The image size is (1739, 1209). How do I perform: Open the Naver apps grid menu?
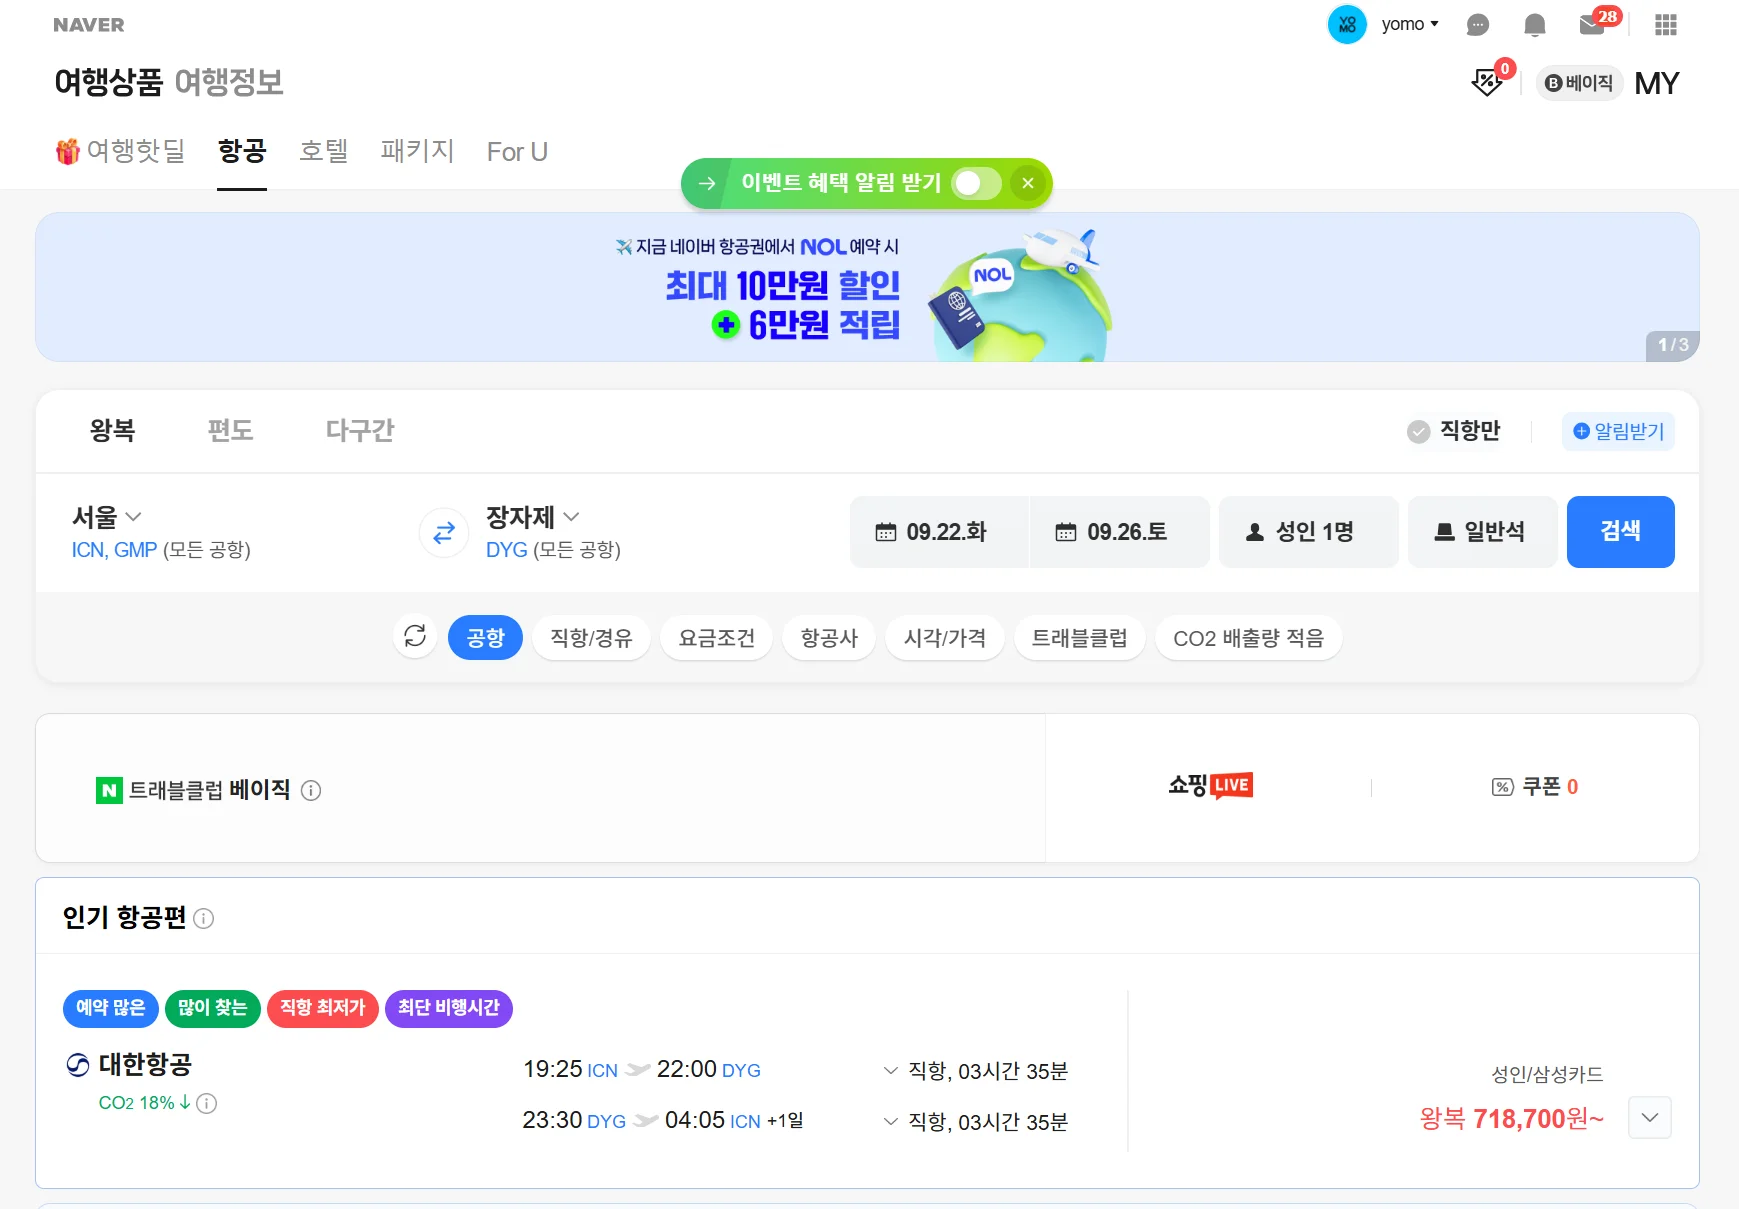(x=1665, y=25)
